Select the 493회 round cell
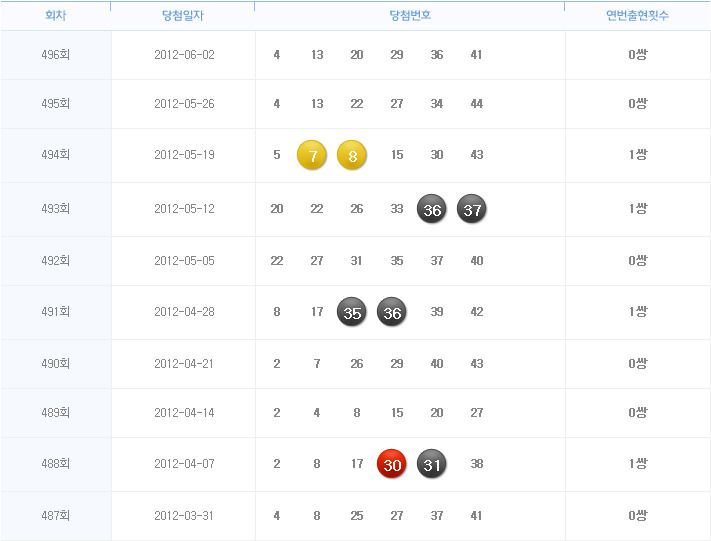Screen dimensions: 711x541 click(56, 209)
